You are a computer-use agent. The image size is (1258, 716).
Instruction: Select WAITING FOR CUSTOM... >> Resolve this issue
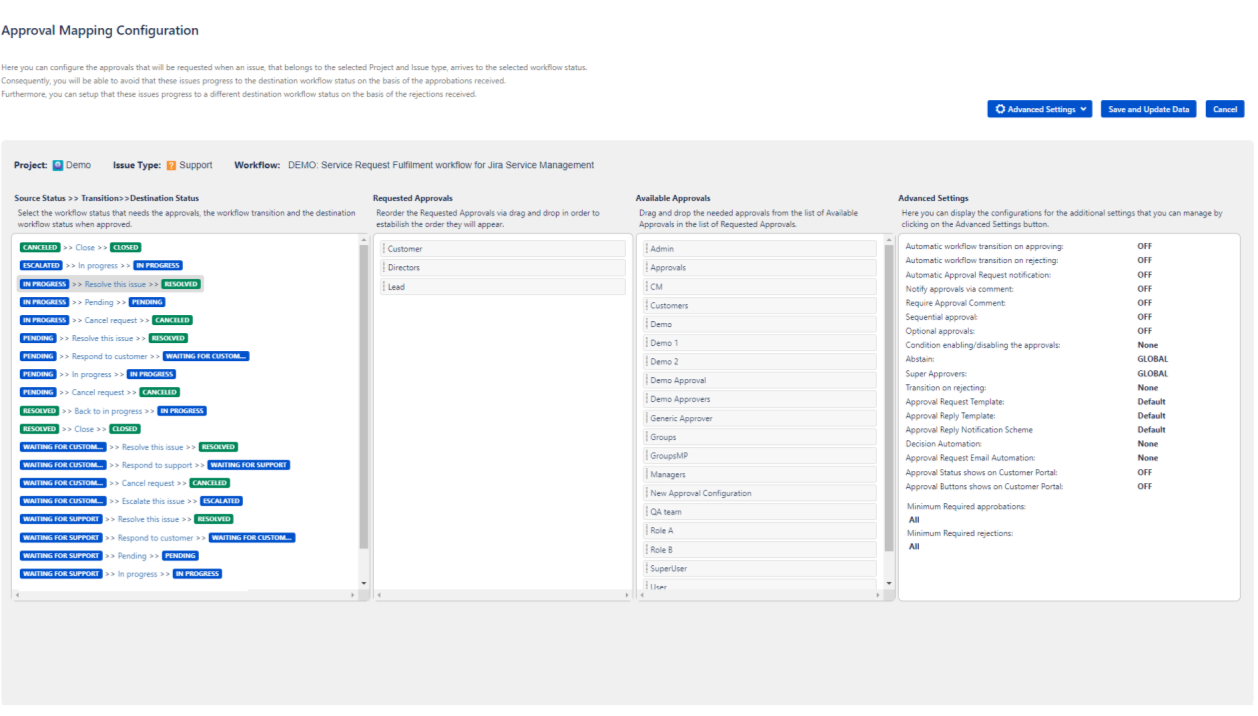coord(129,447)
